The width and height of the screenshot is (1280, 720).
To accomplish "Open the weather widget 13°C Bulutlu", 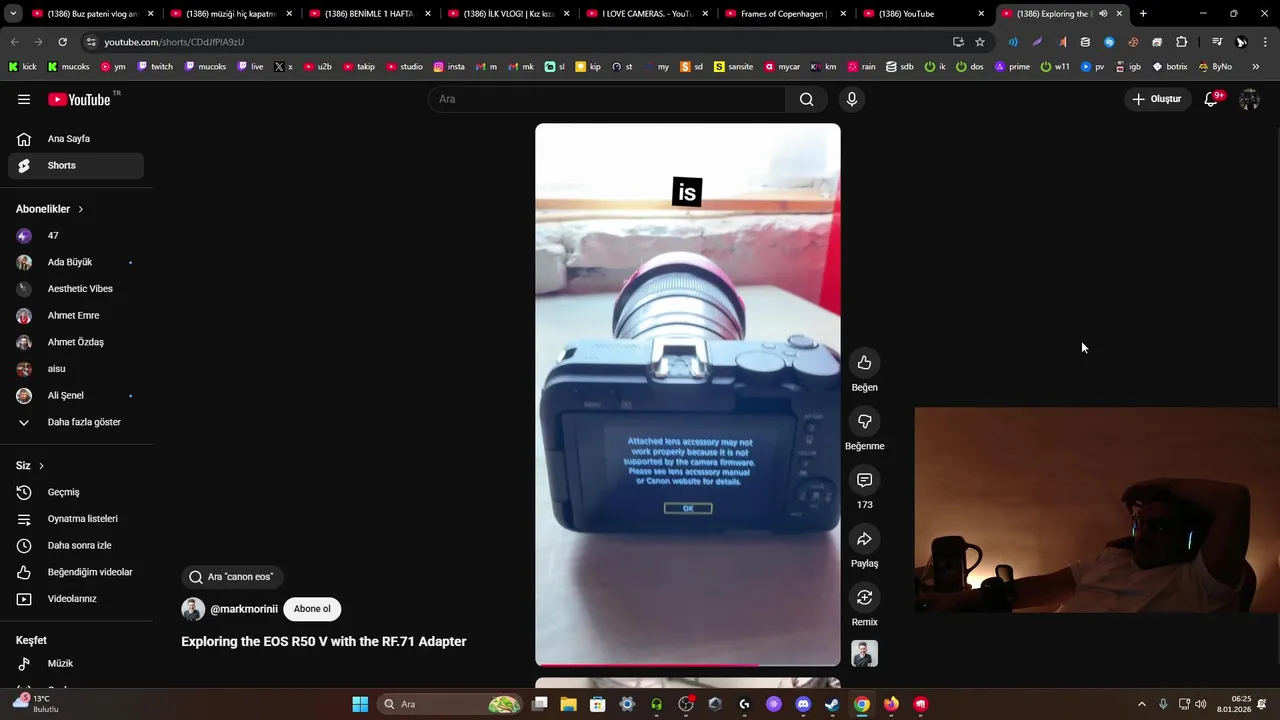I will click(36, 704).
